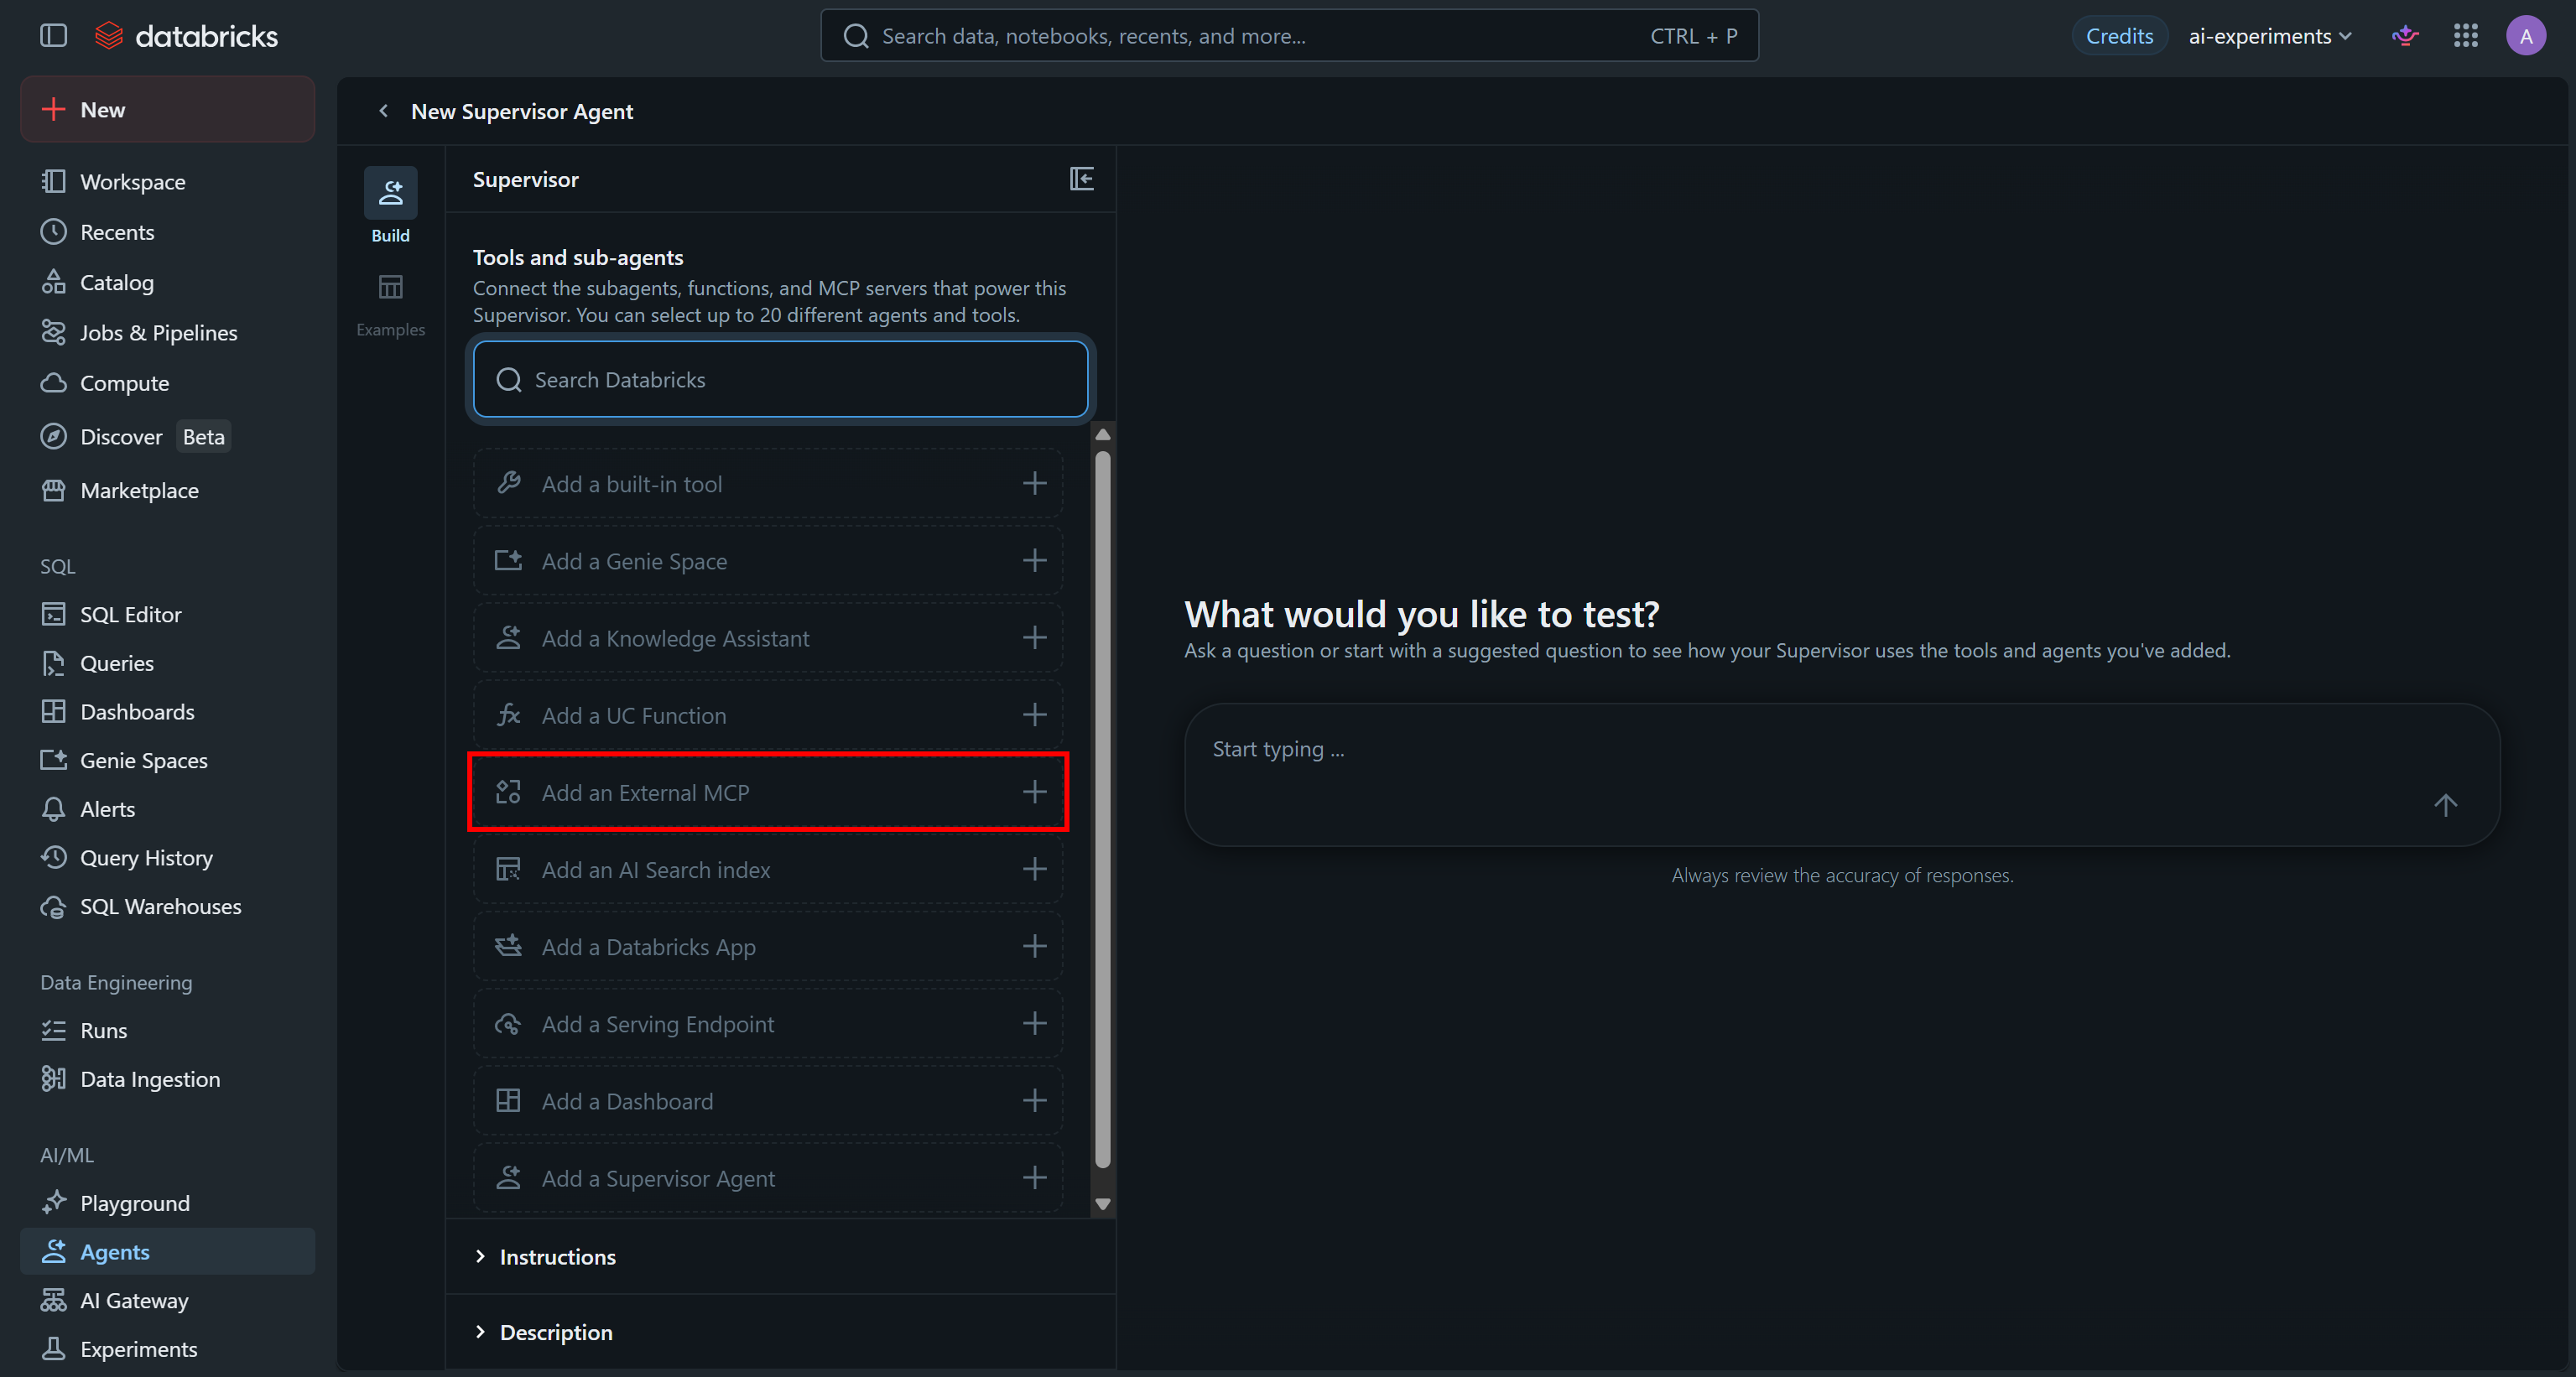Open Catalog in the sidebar
The width and height of the screenshot is (2576, 1377).
pyautogui.click(x=167, y=282)
